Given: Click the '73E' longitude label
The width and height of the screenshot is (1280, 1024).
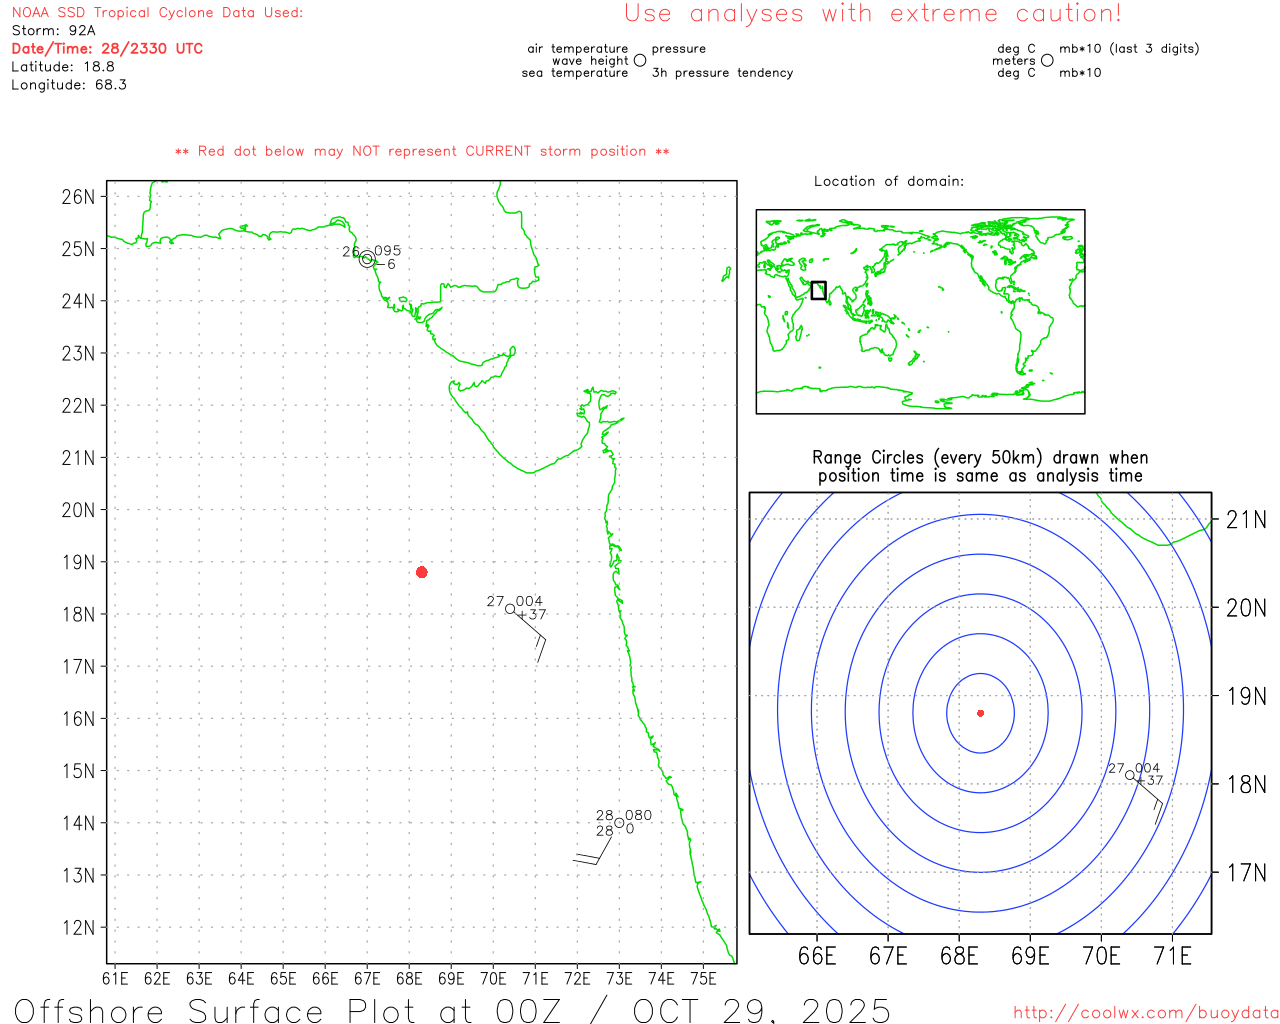Looking at the screenshot, I should [x=619, y=978].
